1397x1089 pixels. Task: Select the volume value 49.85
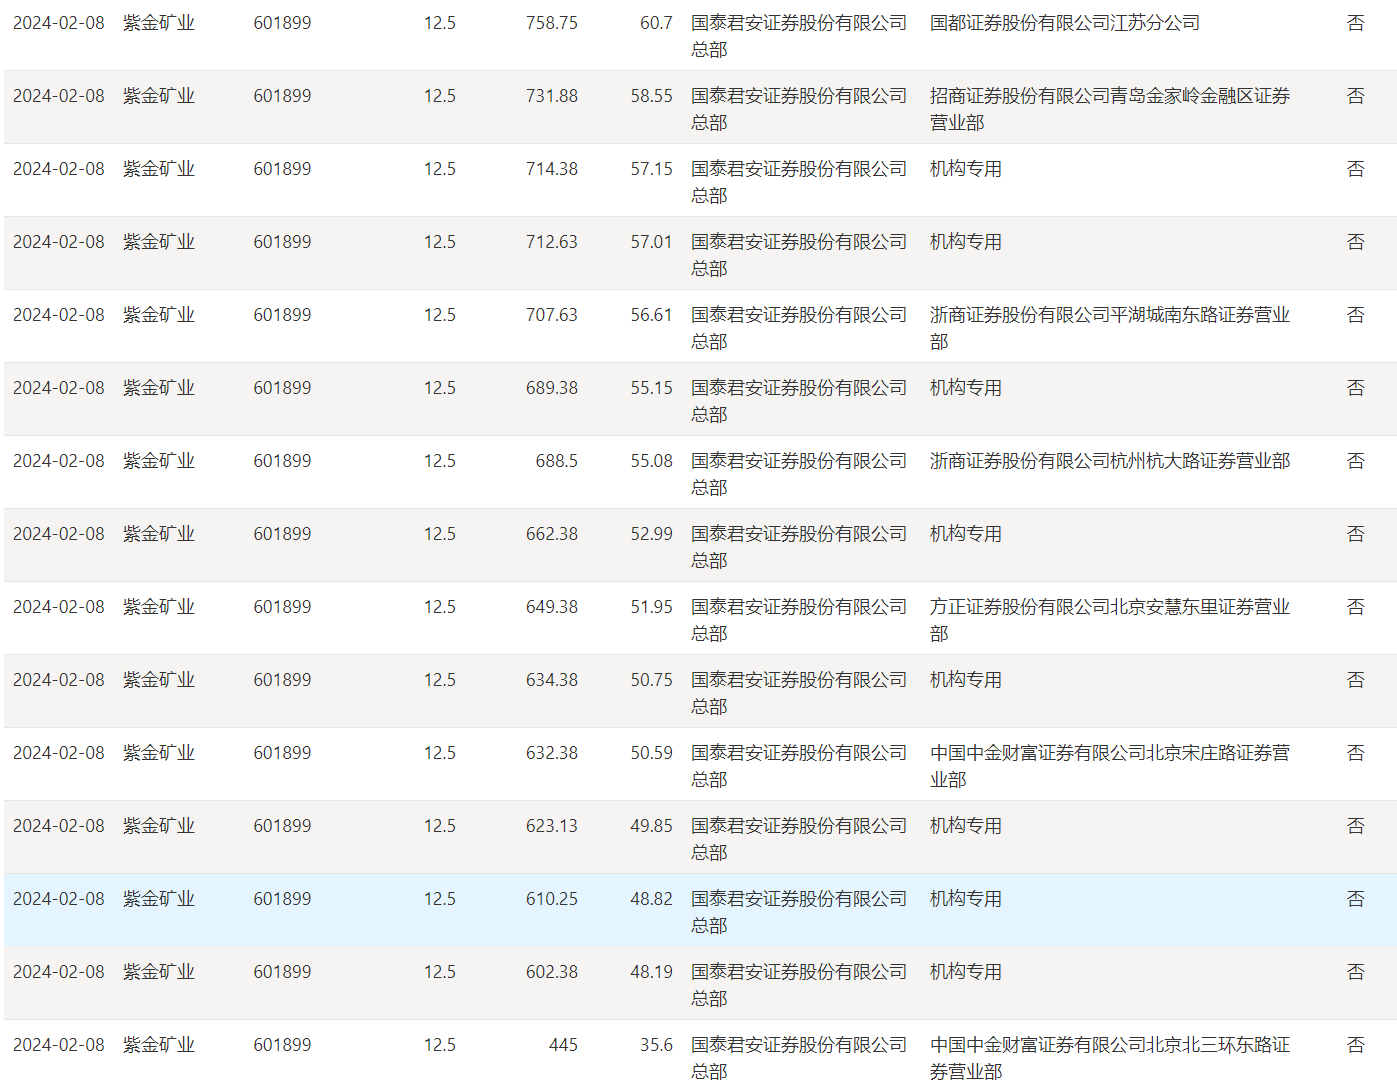pos(652,826)
